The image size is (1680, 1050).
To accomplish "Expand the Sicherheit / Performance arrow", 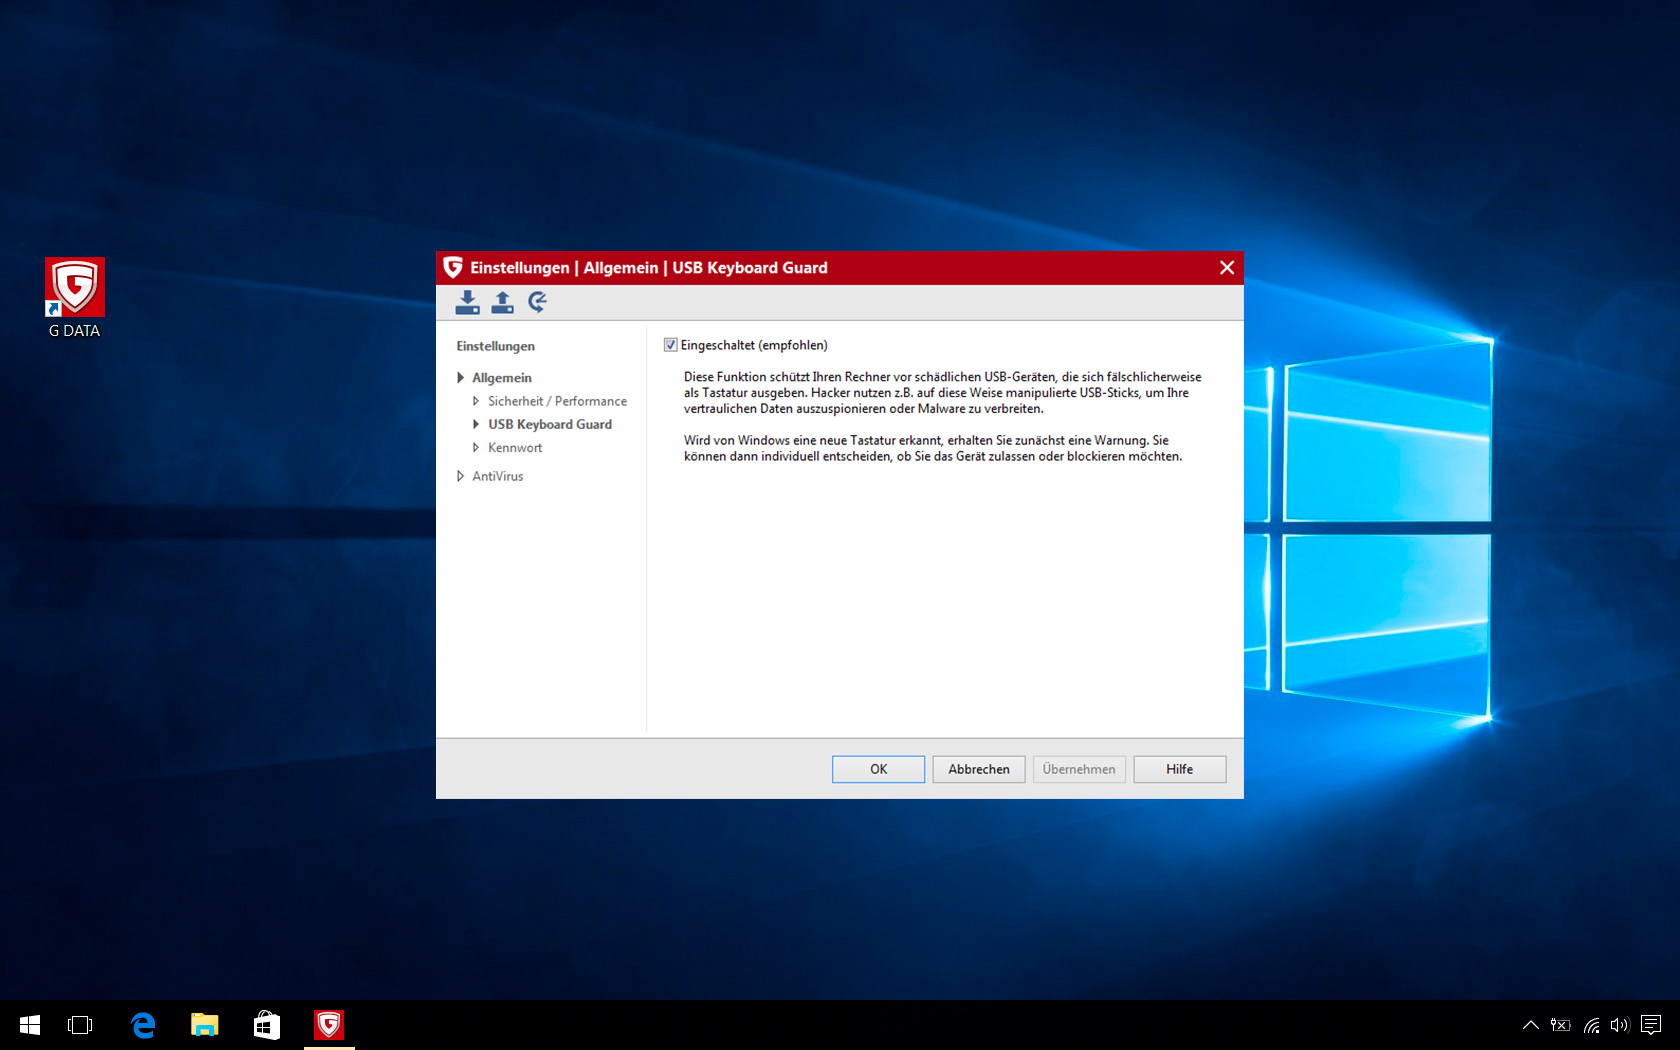I will coord(476,401).
